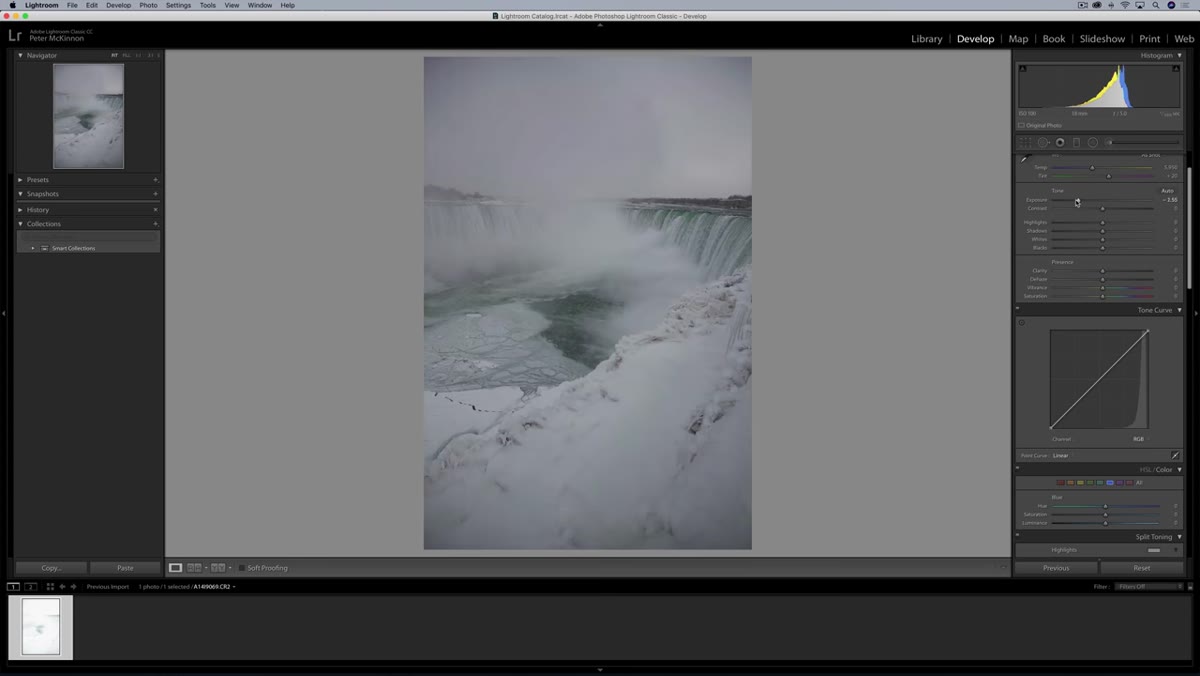The width and height of the screenshot is (1200, 676).
Task: Select the filmstrip photo thumbnail
Action: coord(41,627)
